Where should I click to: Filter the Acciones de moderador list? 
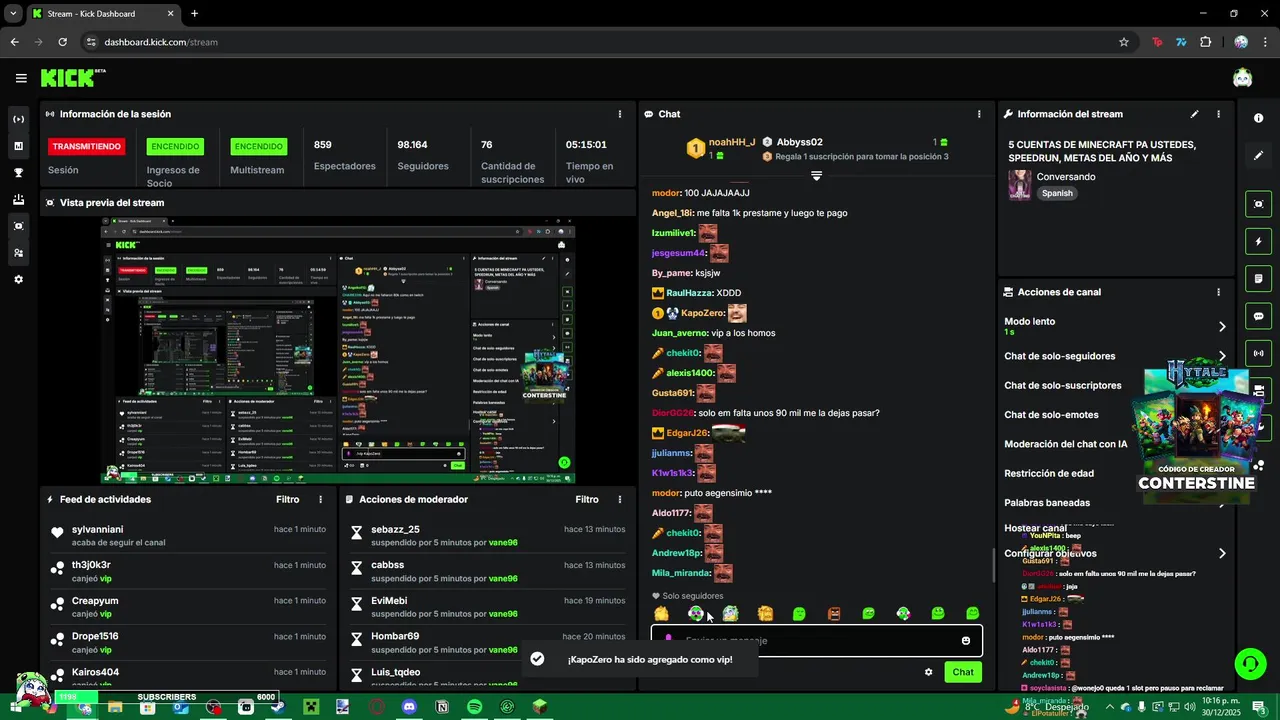[x=587, y=499]
